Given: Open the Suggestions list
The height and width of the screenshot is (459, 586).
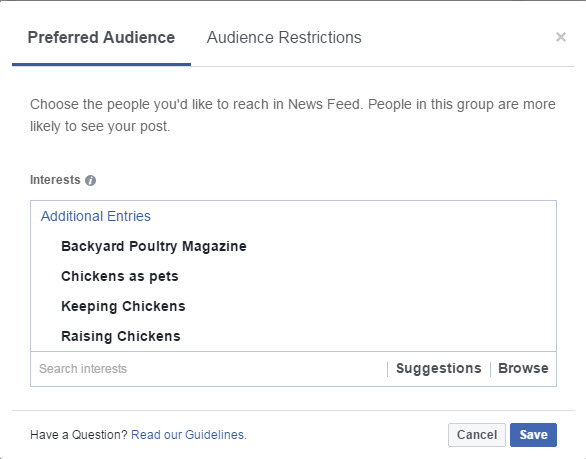Looking at the screenshot, I should [x=439, y=369].
